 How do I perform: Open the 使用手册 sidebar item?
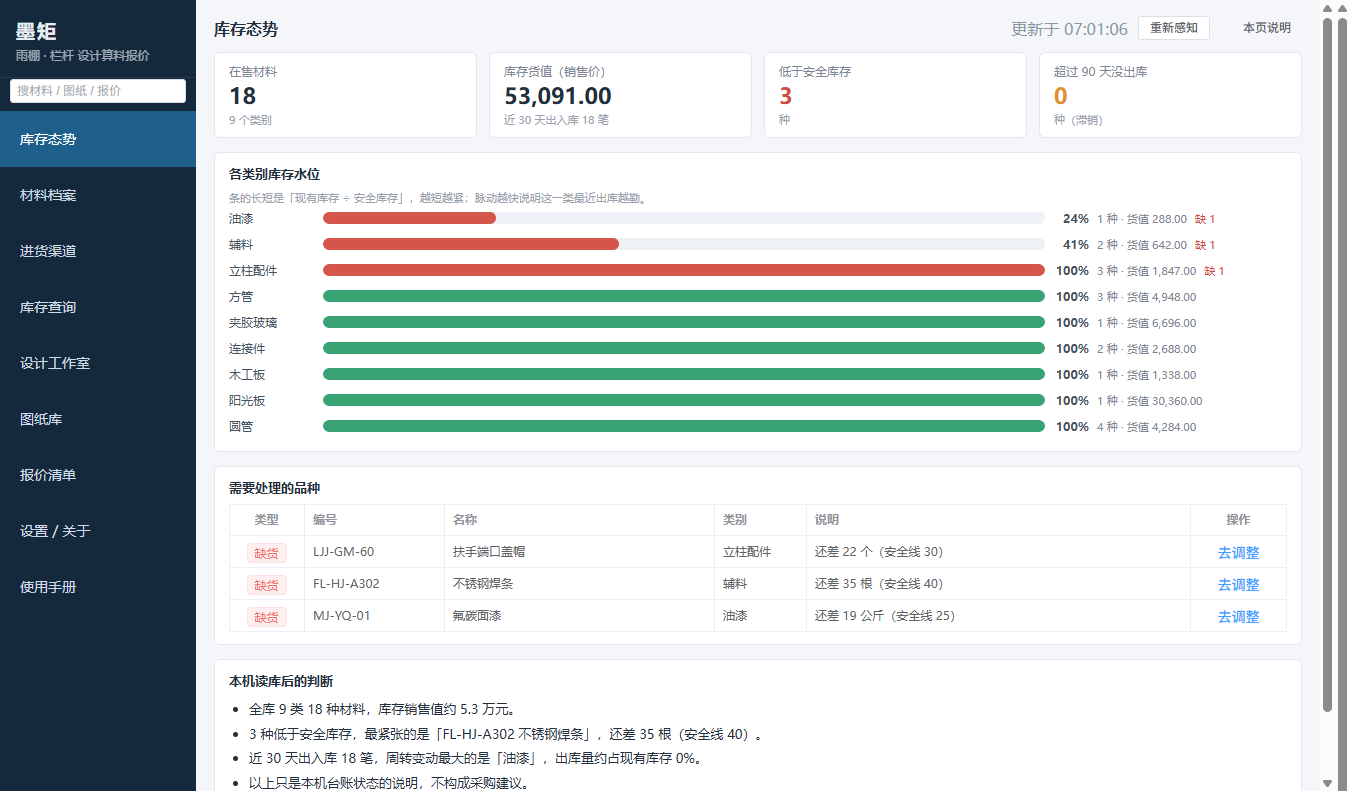click(x=98, y=587)
